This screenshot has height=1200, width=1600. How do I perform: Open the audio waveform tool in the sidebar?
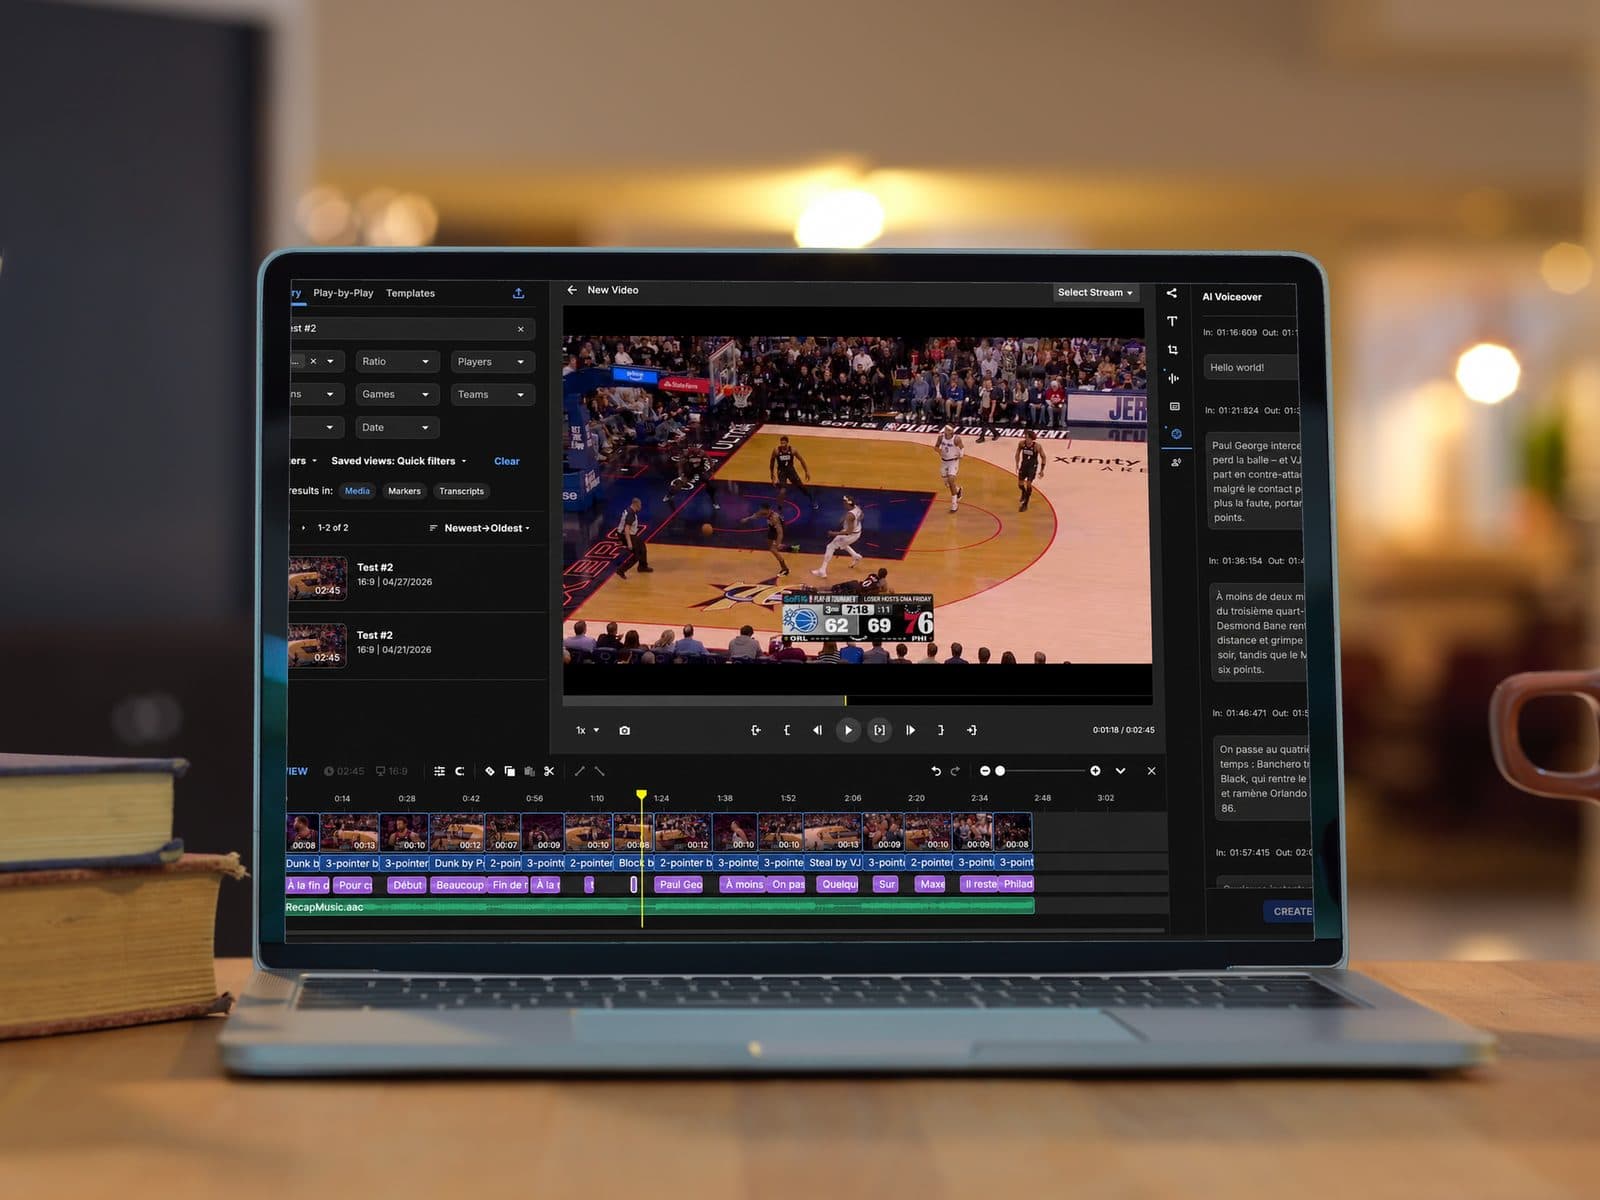(1174, 378)
